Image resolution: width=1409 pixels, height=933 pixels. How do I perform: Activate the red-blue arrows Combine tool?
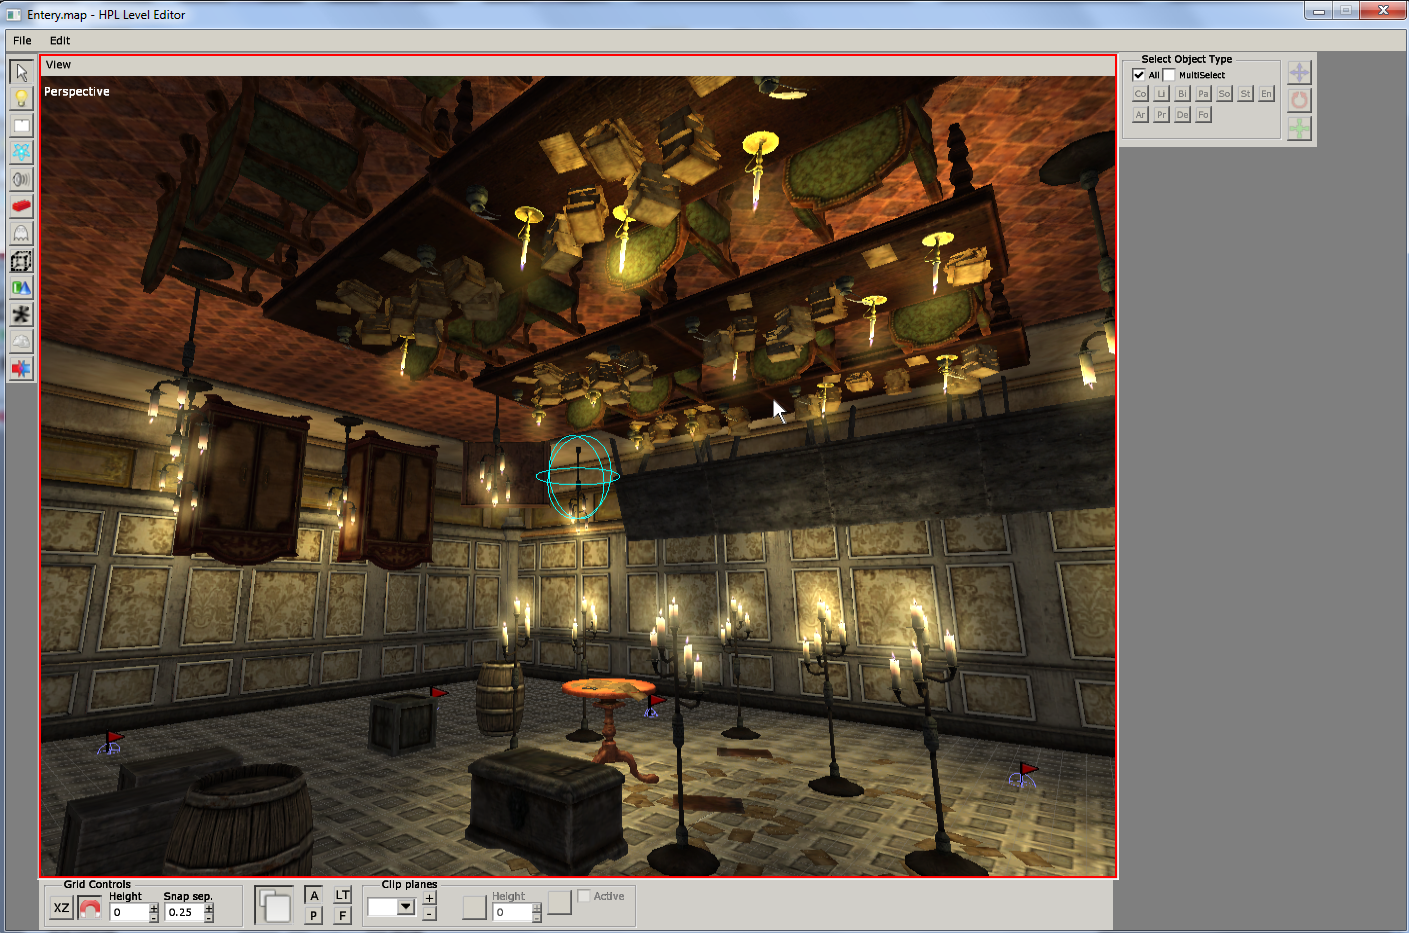point(21,369)
